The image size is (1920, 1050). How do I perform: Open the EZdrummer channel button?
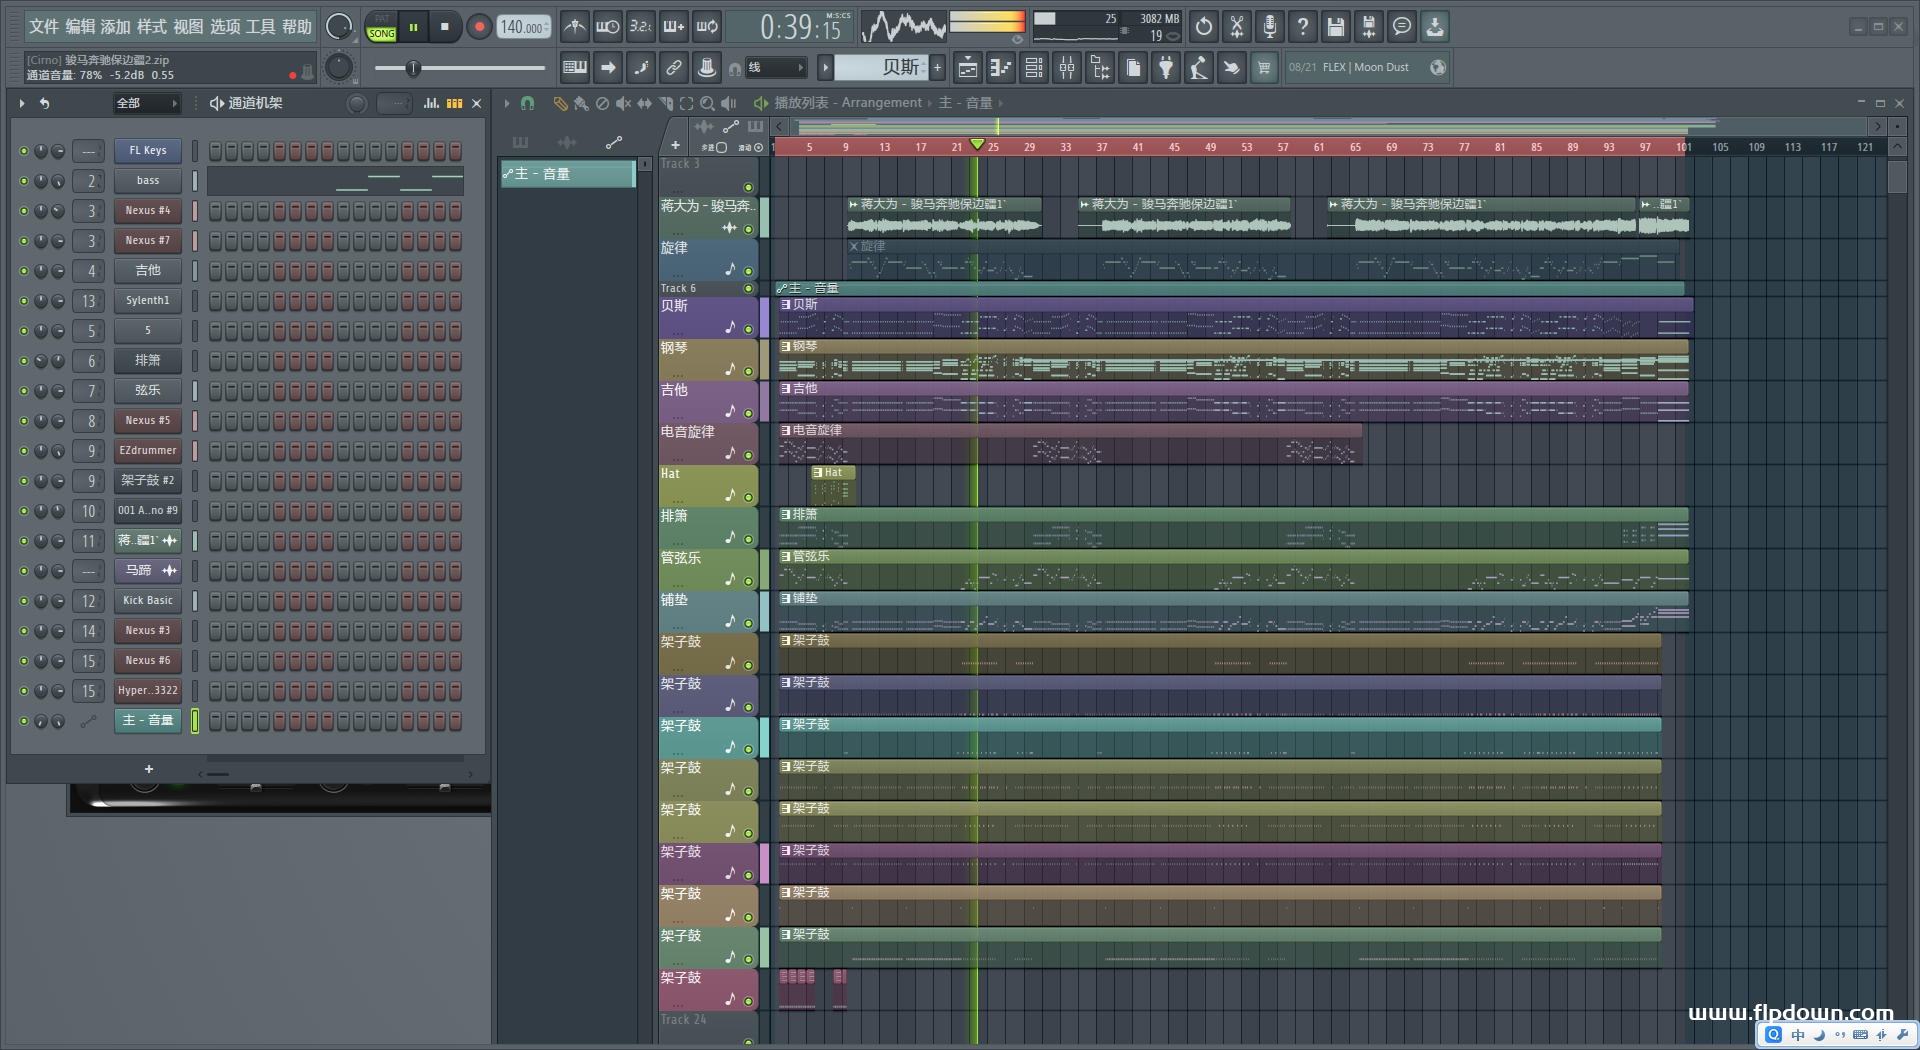click(x=148, y=451)
